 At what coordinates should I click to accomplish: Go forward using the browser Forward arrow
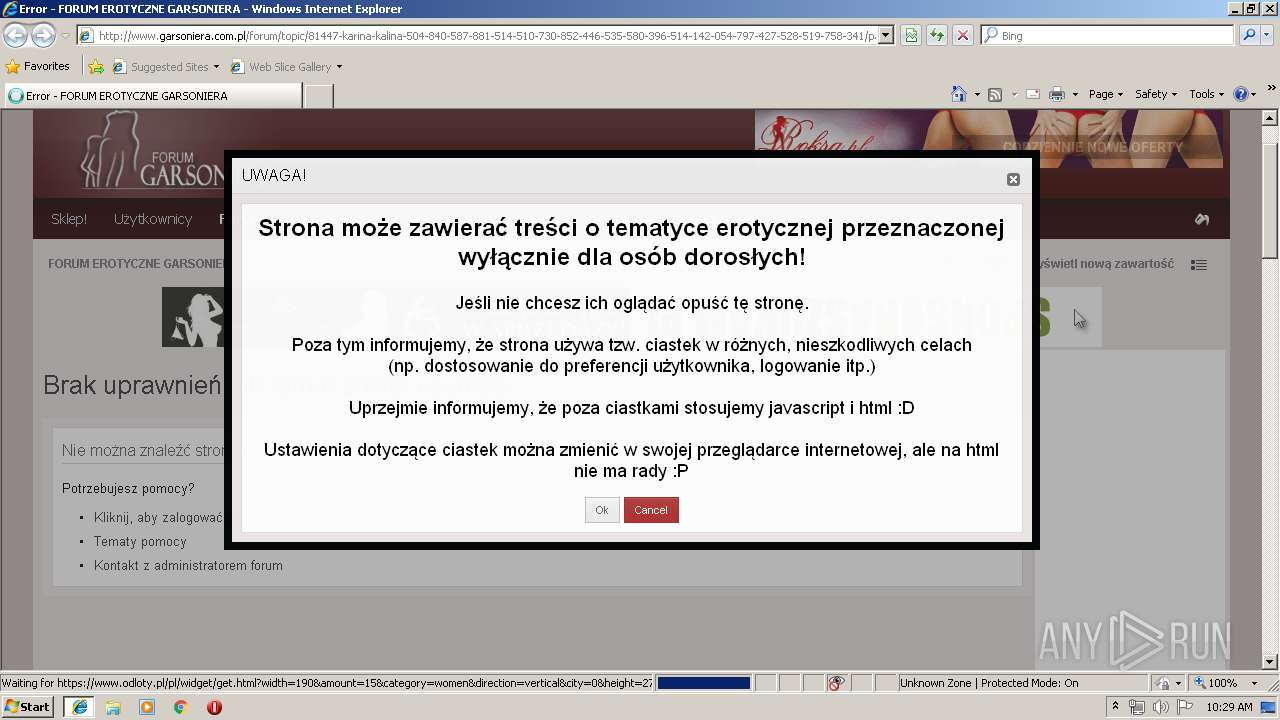(x=43, y=35)
